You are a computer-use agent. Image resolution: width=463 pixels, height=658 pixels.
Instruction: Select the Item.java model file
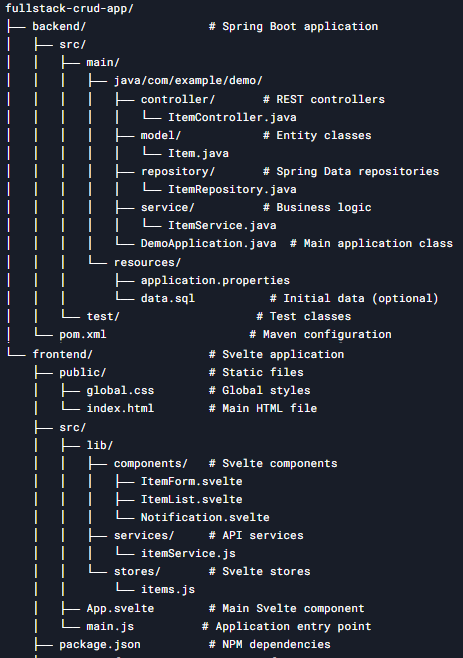click(198, 153)
